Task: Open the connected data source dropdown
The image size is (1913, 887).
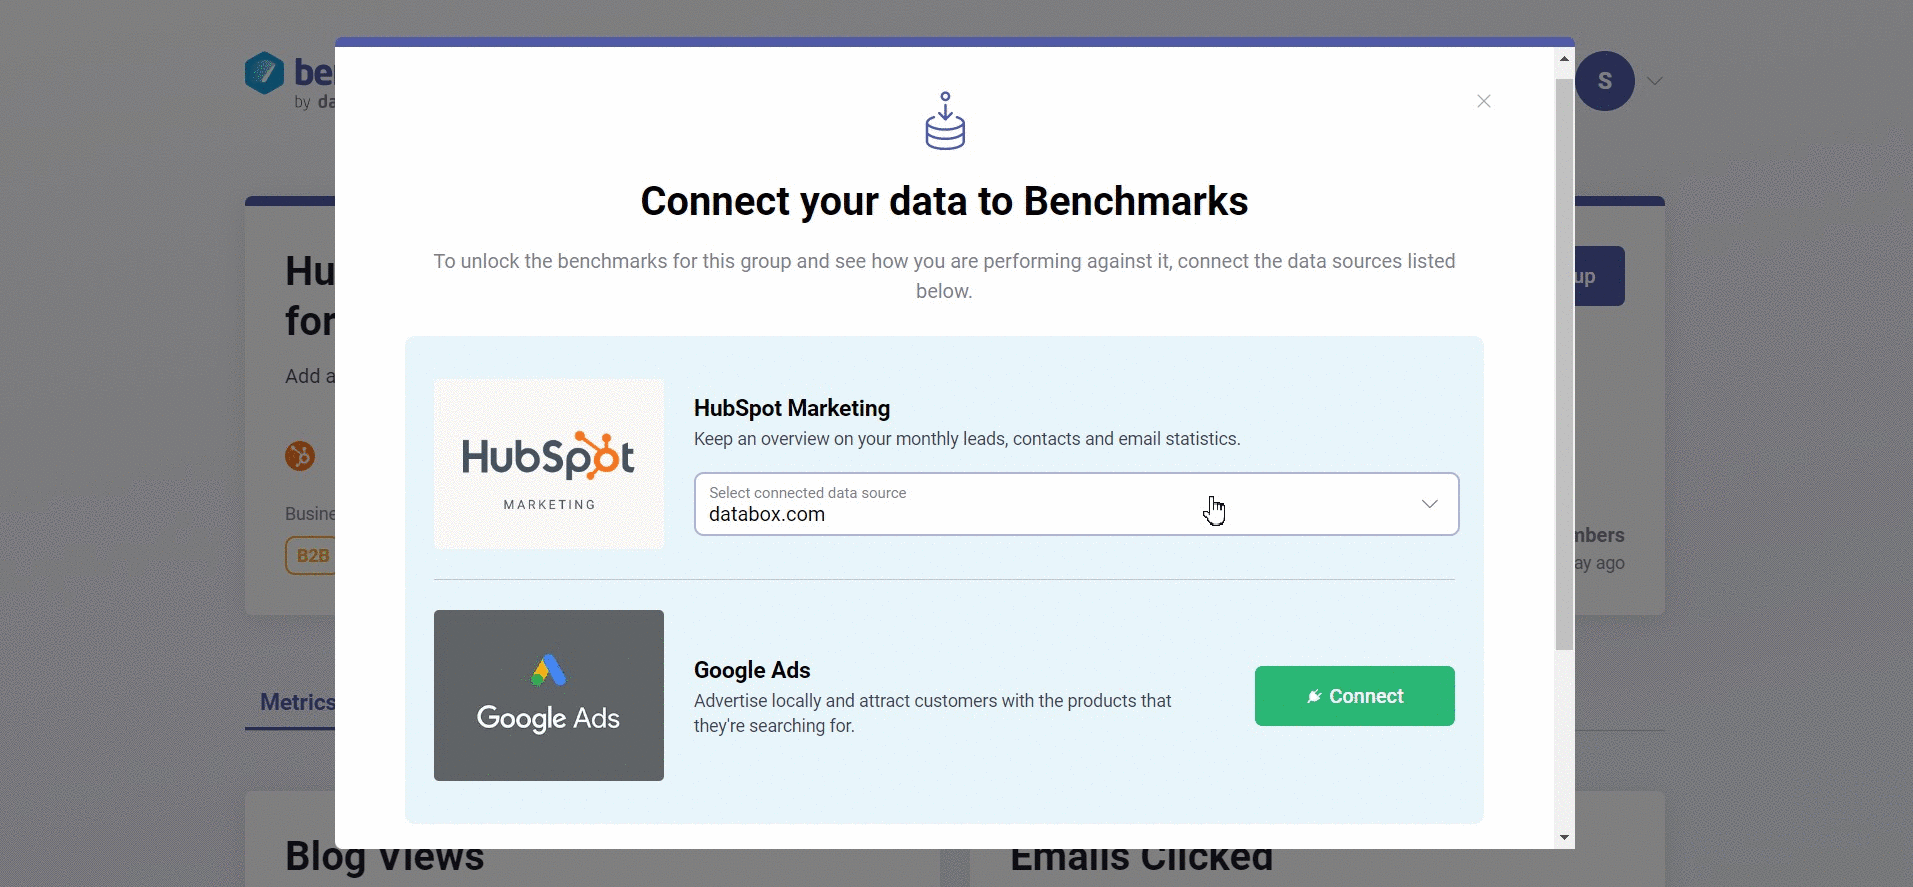Action: pyautogui.click(x=1075, y=504)
